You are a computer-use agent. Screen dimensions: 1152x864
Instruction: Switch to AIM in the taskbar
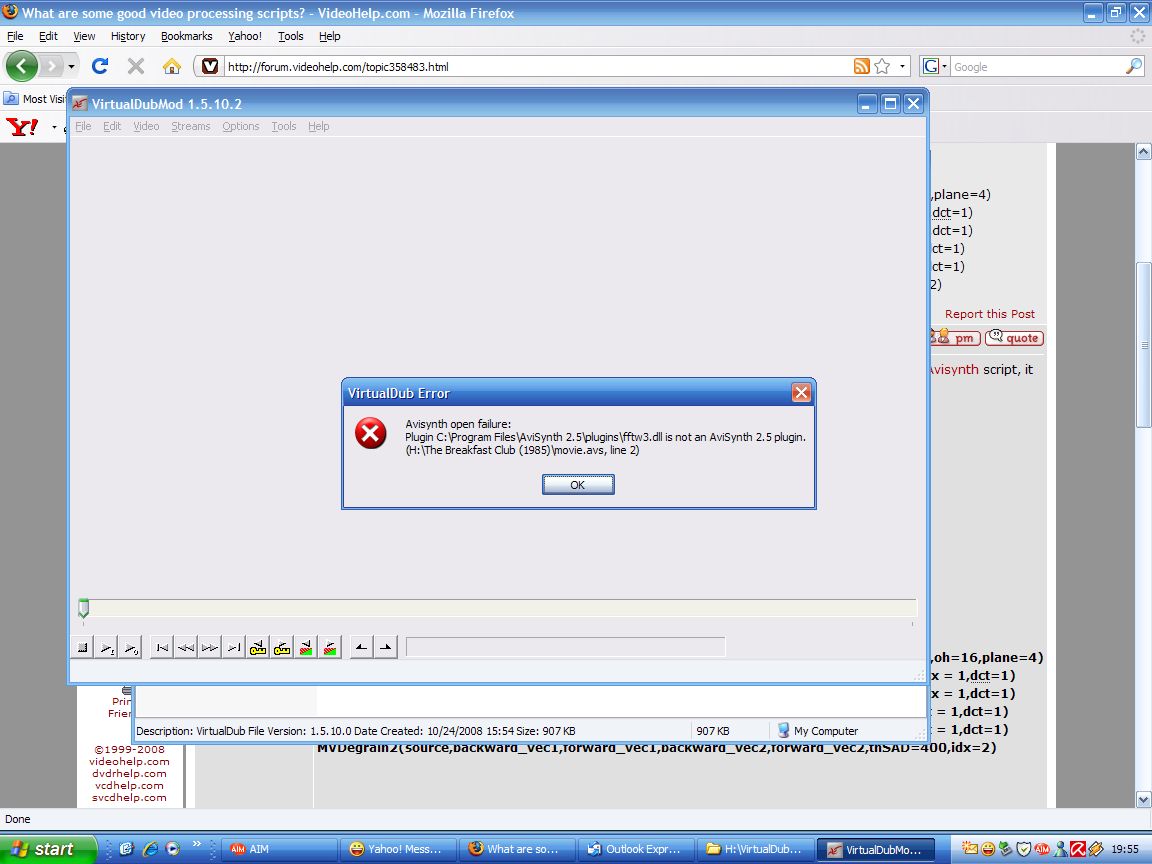pos(279,849)
